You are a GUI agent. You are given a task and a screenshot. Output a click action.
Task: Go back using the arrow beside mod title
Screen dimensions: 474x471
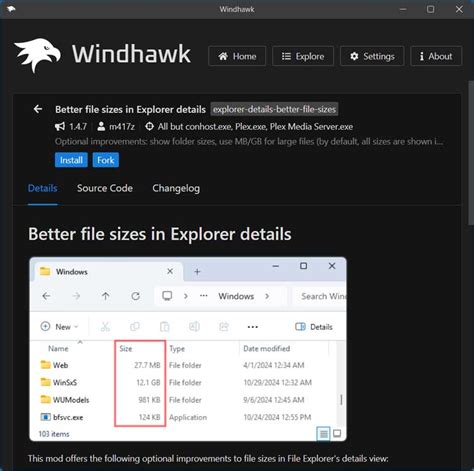point(38,109)
